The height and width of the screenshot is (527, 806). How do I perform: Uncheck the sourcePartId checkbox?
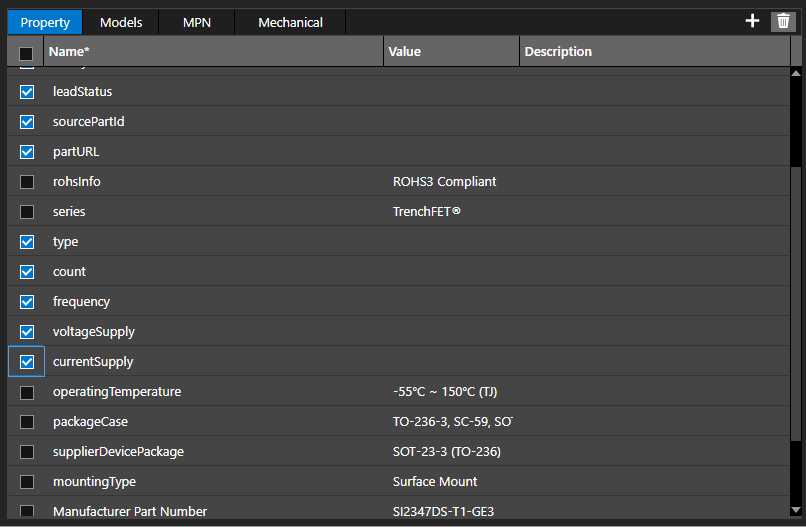[27, 122]
